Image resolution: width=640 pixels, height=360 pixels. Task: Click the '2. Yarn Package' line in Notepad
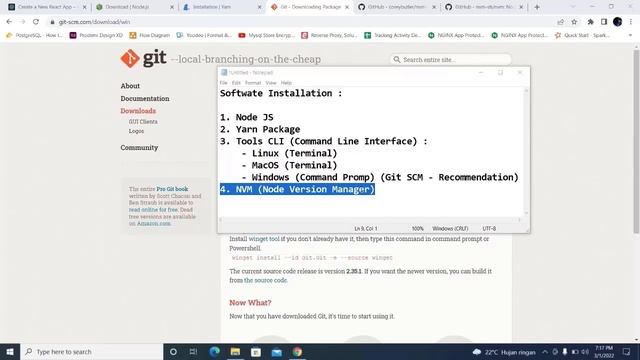point(260,129)
